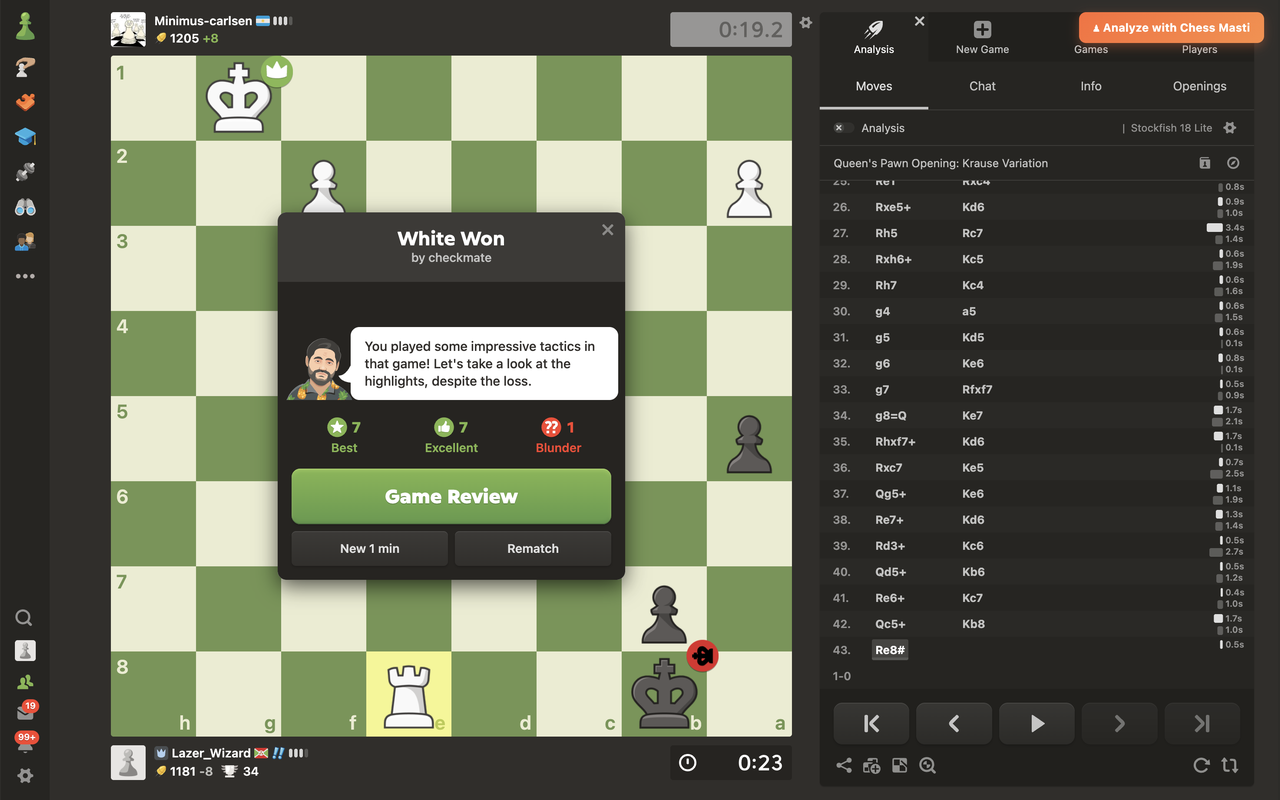Open the Chess.com home pawn logo

point(25,27)
